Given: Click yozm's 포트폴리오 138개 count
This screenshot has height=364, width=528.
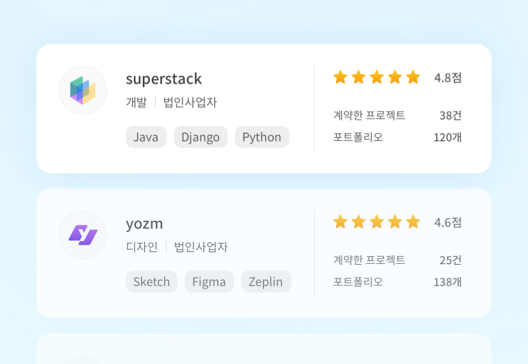Looking at the screenshot, I should click(448, 282).
